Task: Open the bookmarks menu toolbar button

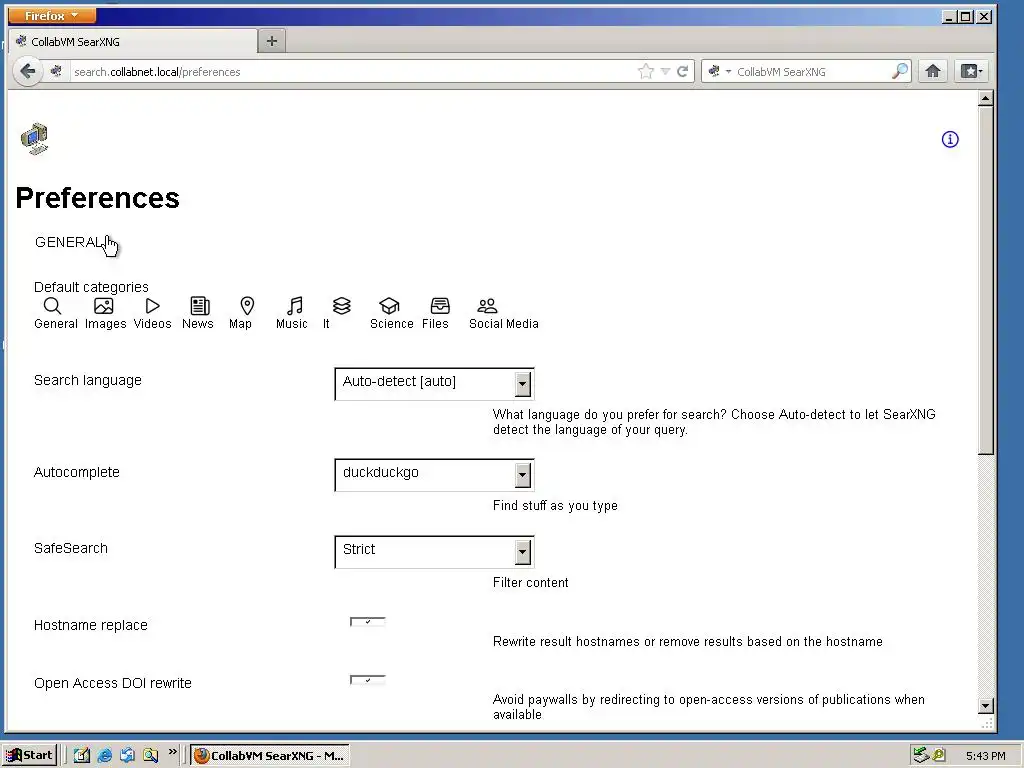Action: pyautogui.click(x=971, y=71)
